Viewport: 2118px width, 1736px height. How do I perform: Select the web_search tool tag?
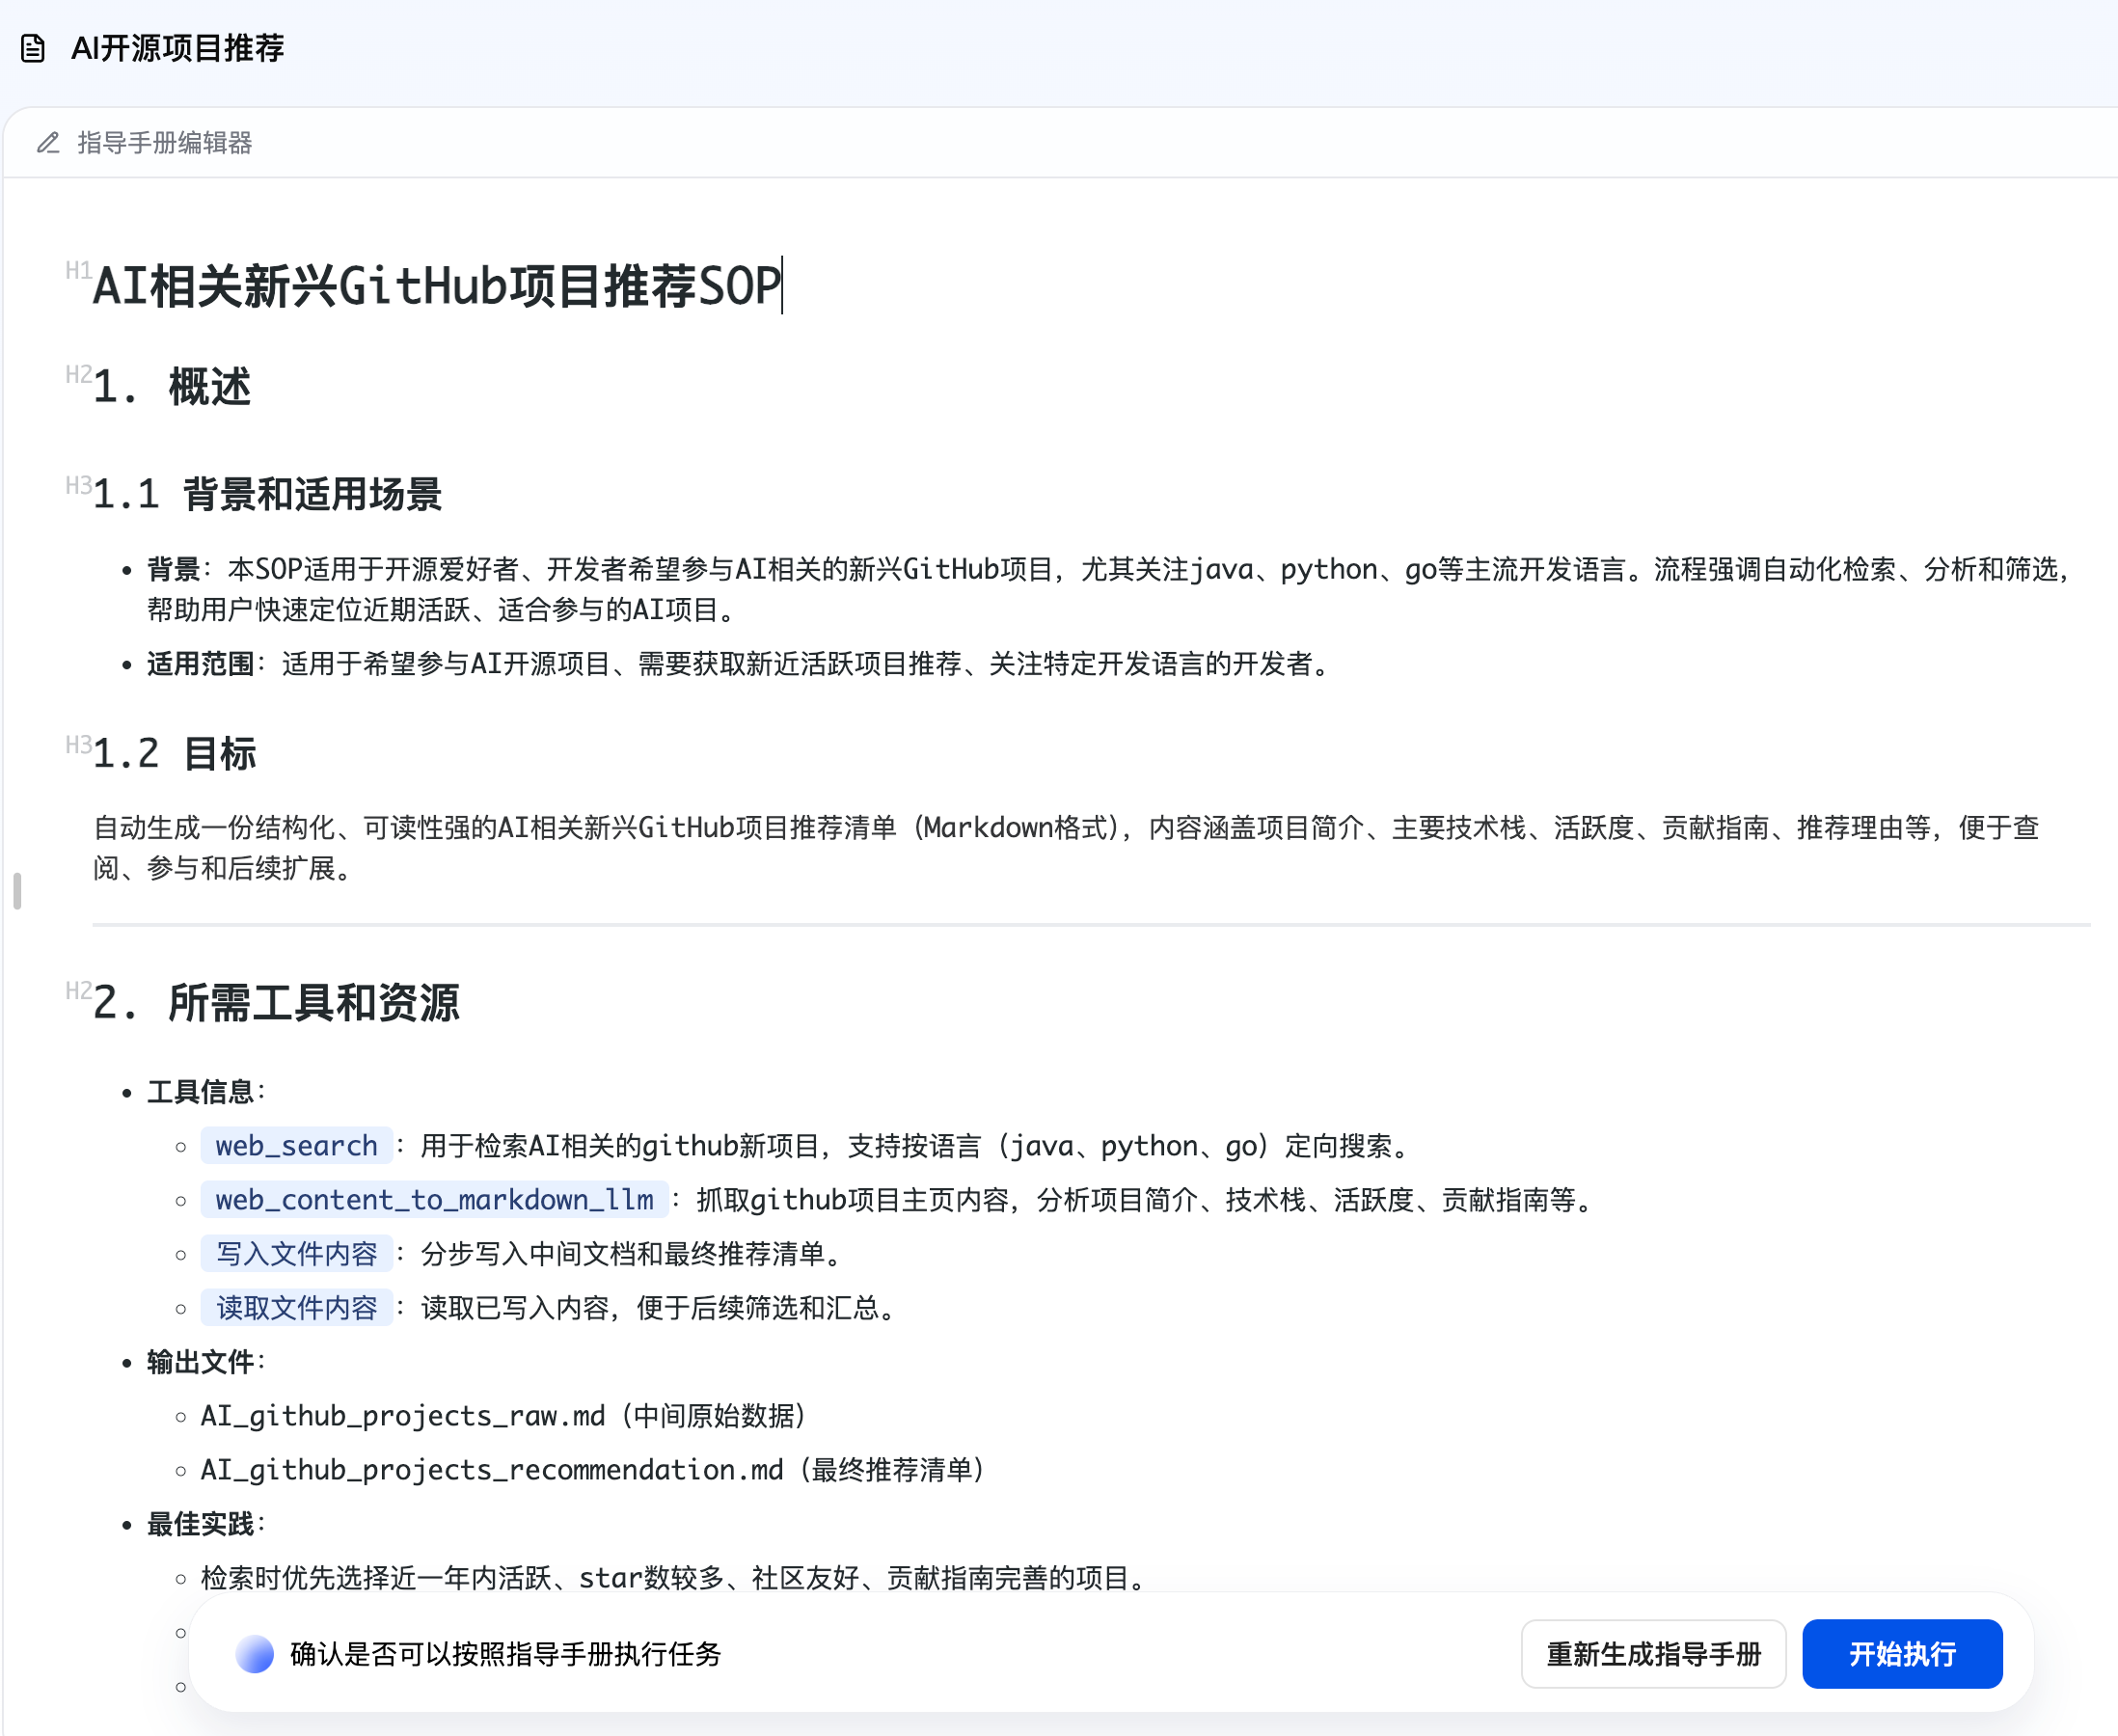[297, 1145]
